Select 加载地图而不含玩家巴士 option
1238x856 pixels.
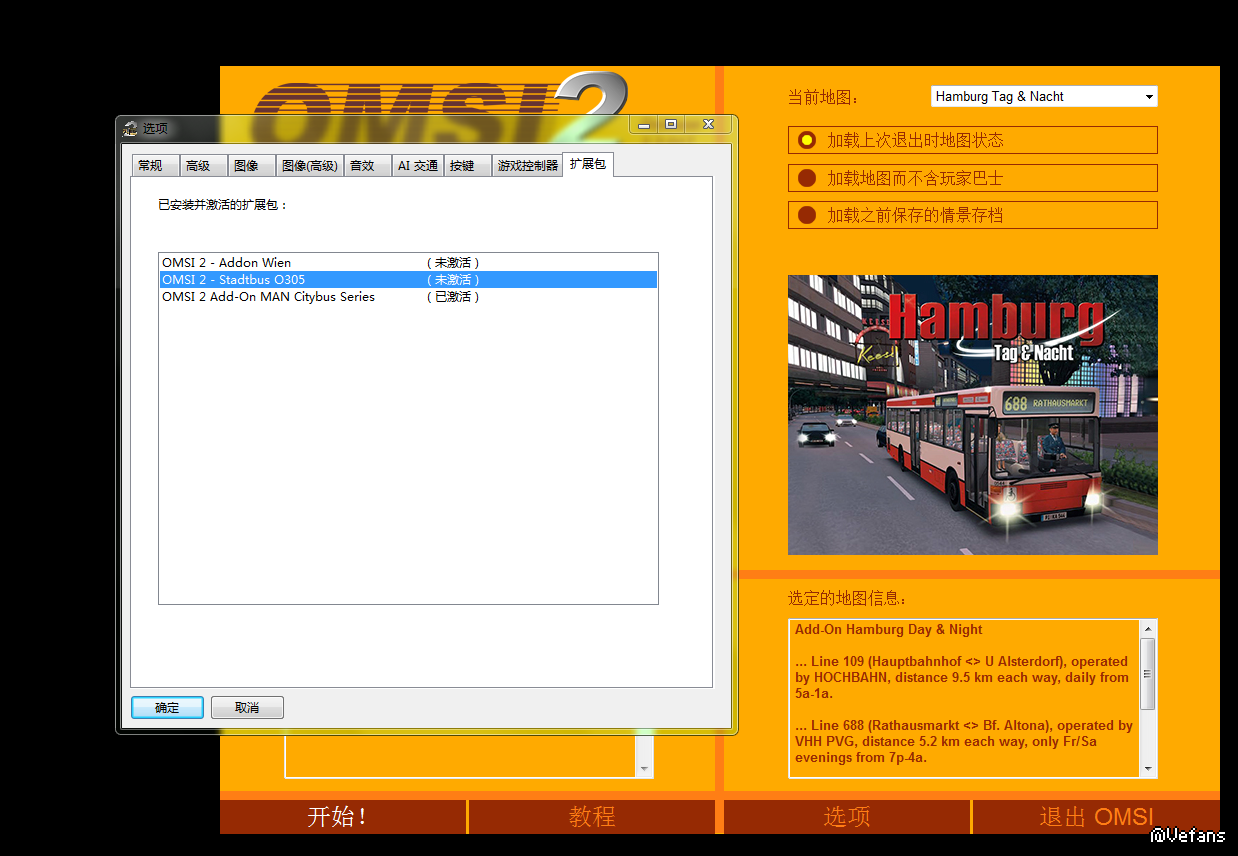pos(972,178)
